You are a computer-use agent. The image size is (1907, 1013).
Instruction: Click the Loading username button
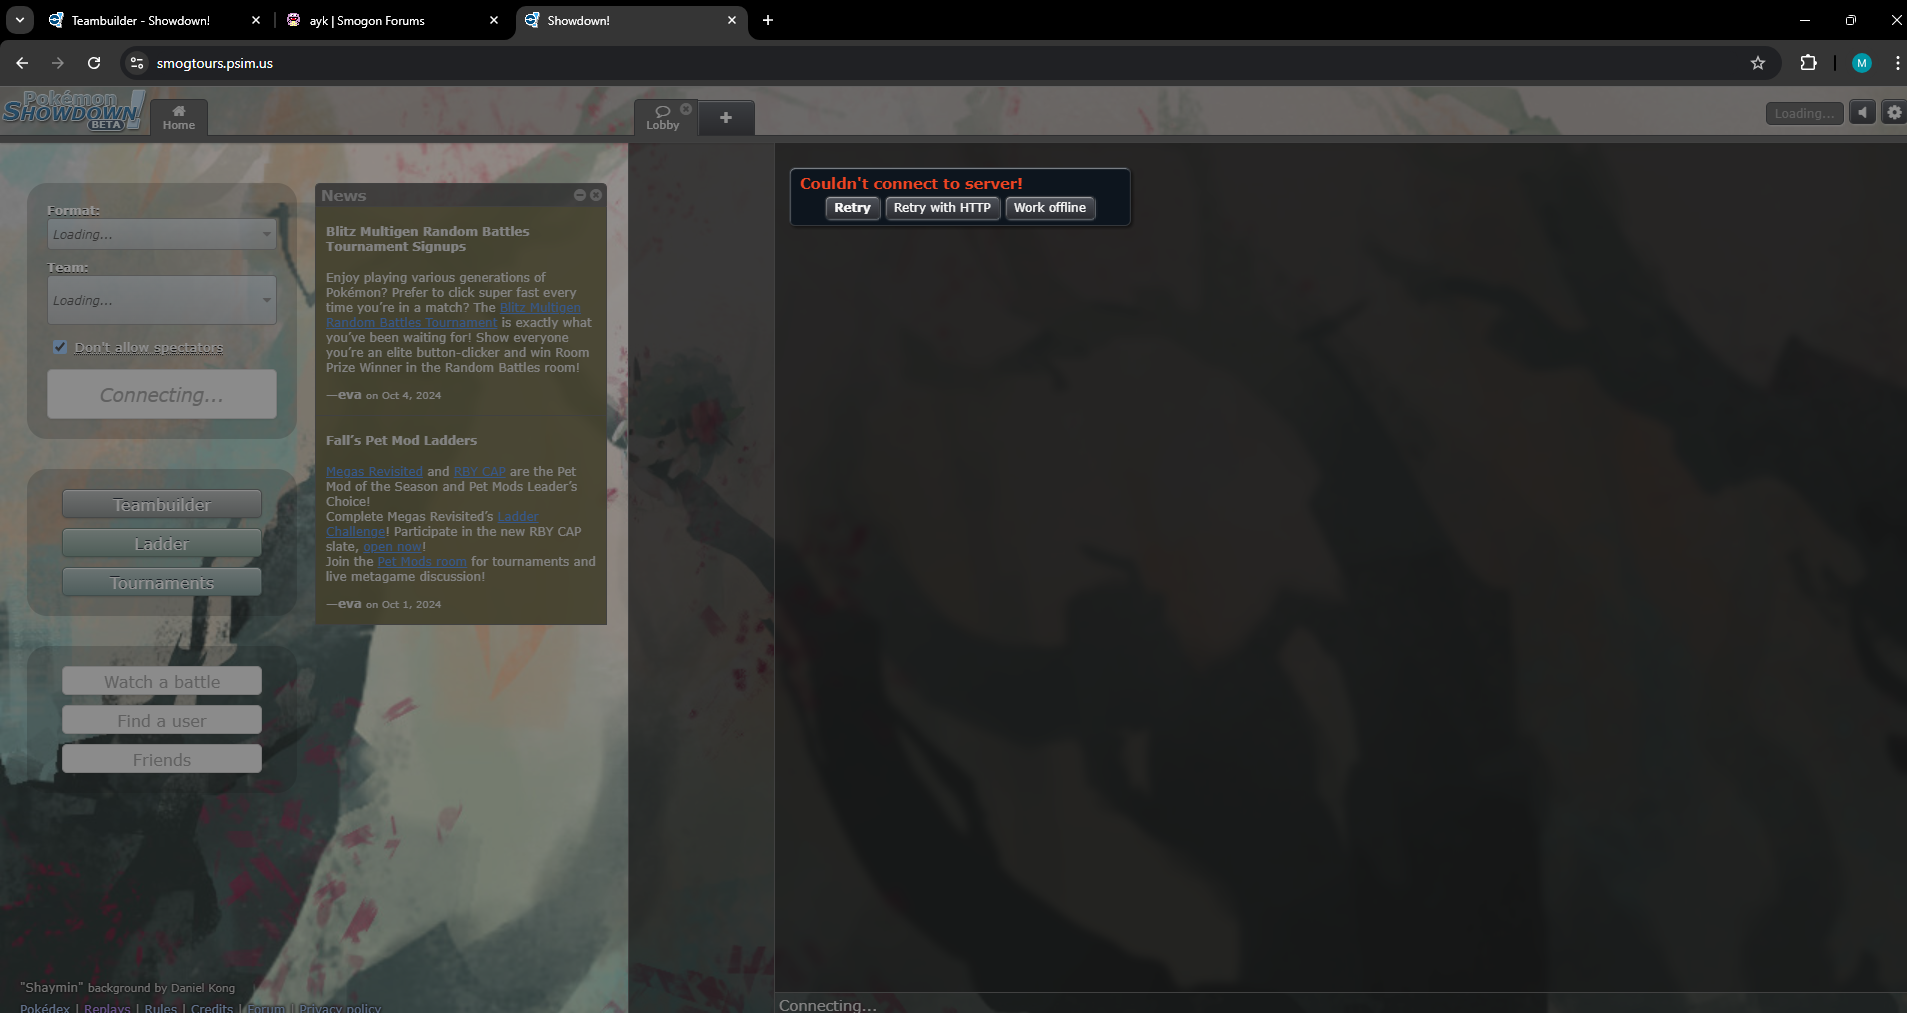tap(1804, 113)
